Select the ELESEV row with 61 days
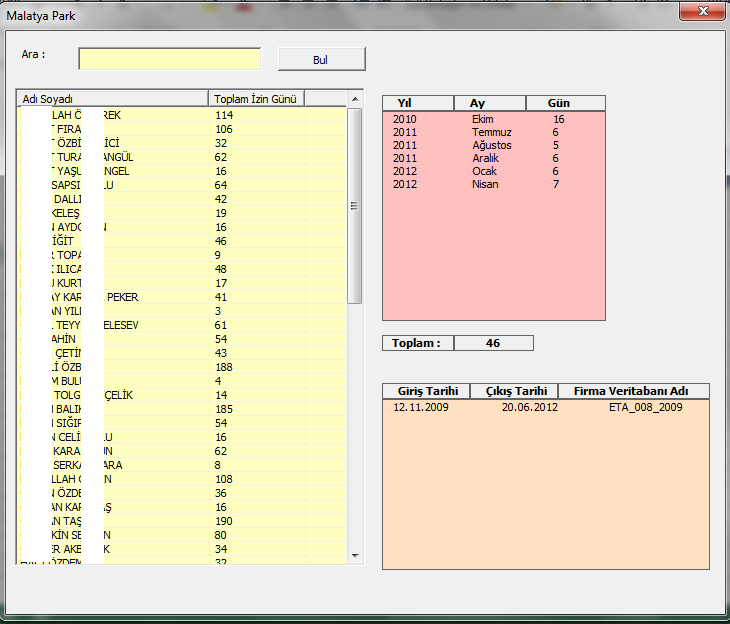Viewport: 730px width, 624px height. click(x=183, y=325)
